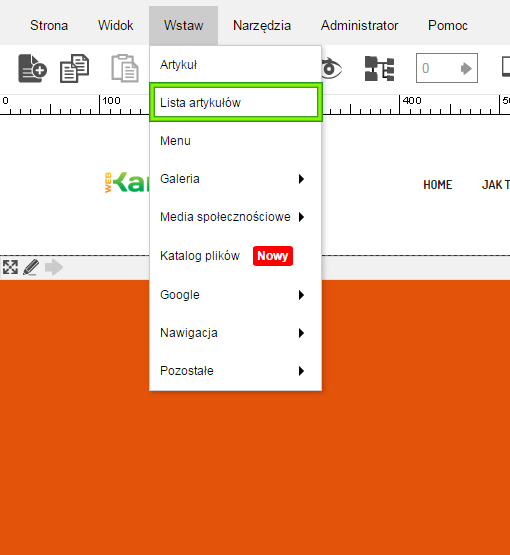Click the red Nowy badge

273,256
